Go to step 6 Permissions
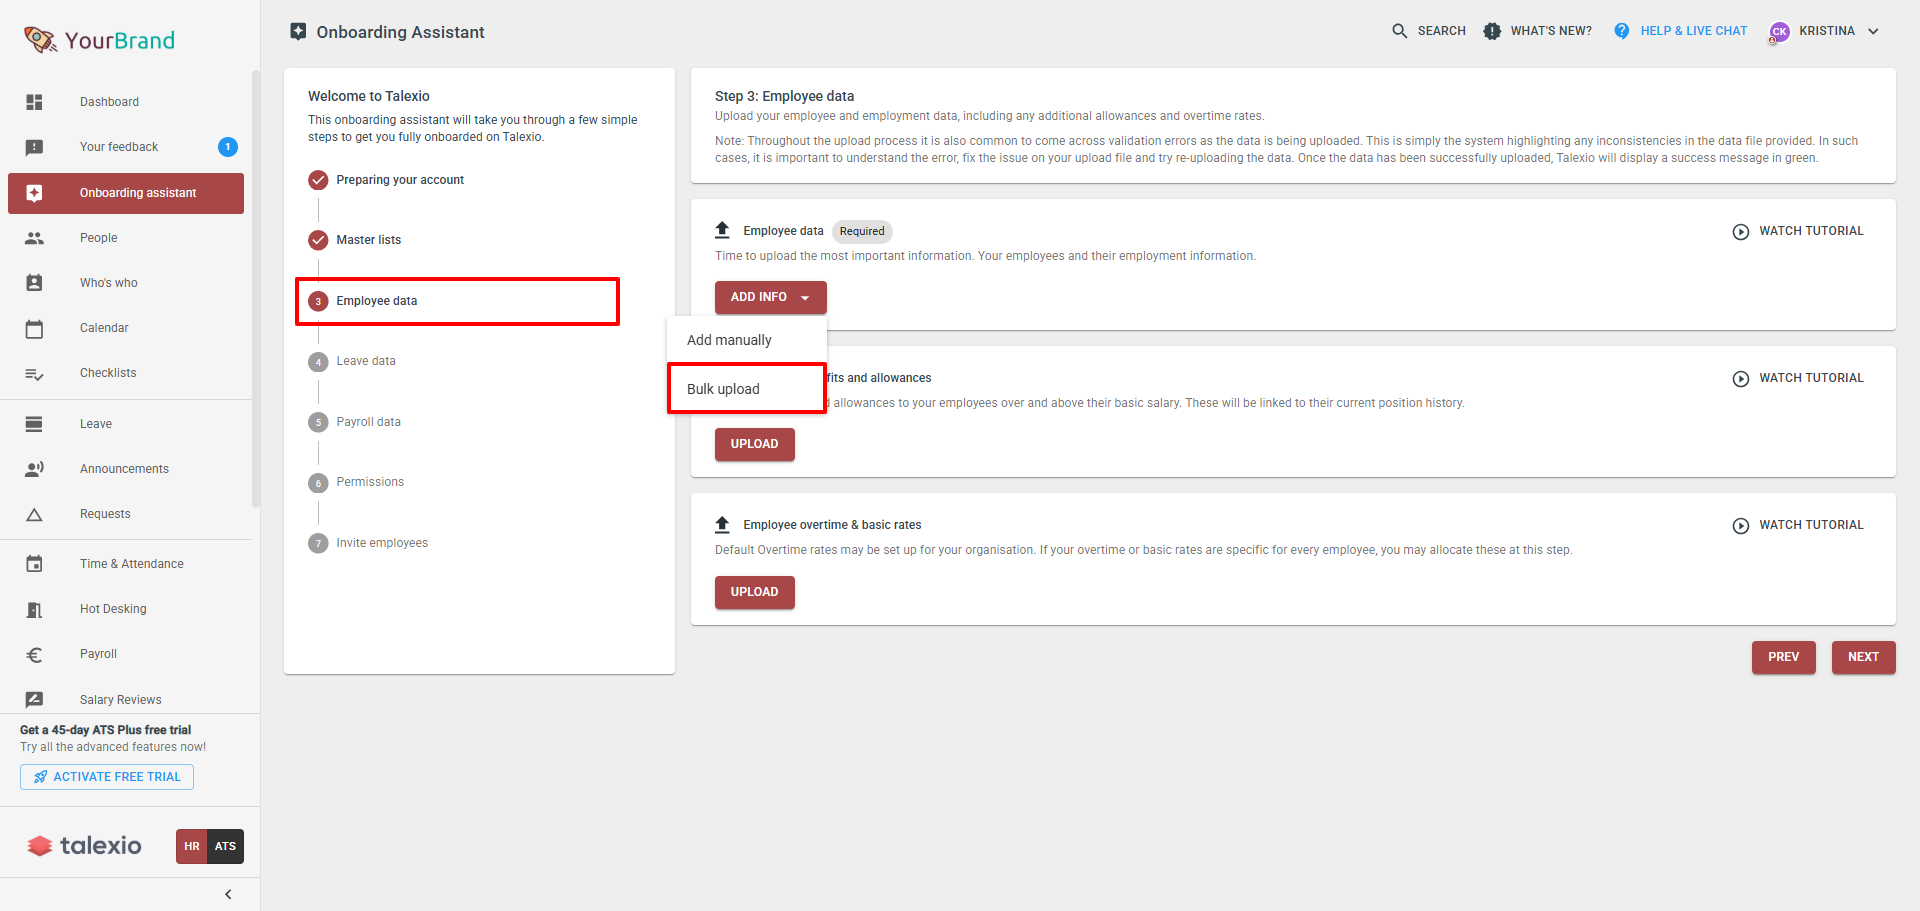 pos(357,482)
